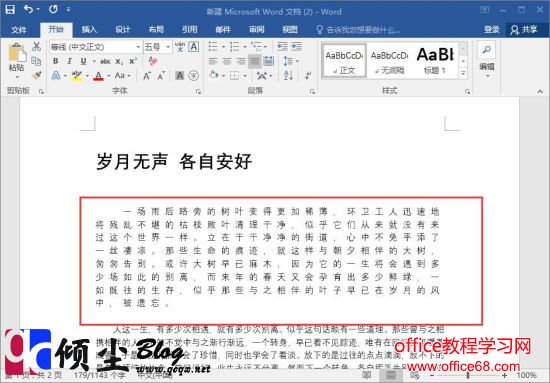The image size is (550, 383).
Task: Click the Tell me search box
Action: (358, 29)
